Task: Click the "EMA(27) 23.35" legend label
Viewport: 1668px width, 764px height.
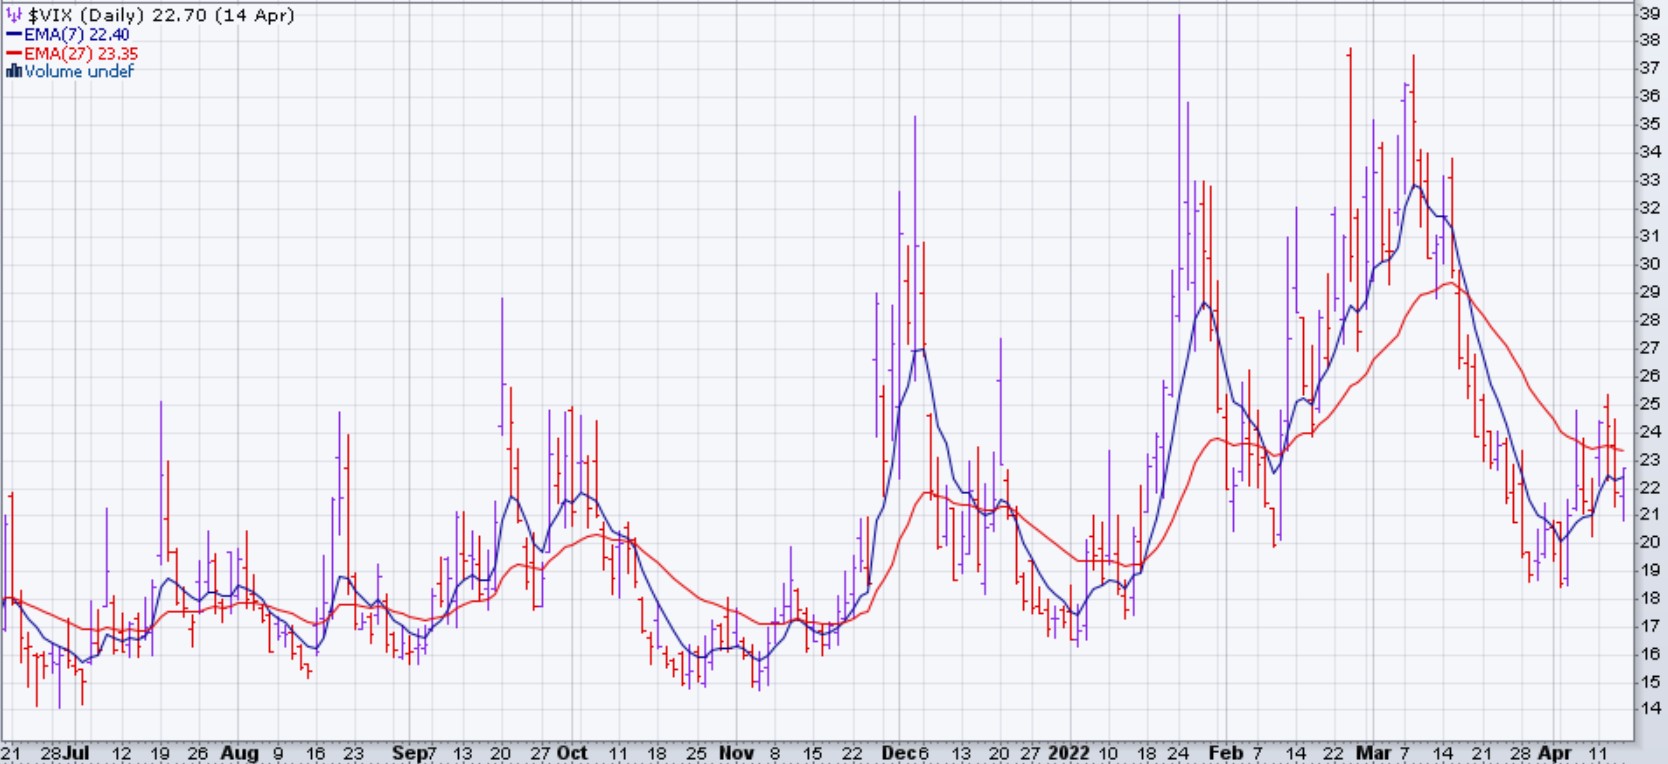Action: tap(81, 53)
